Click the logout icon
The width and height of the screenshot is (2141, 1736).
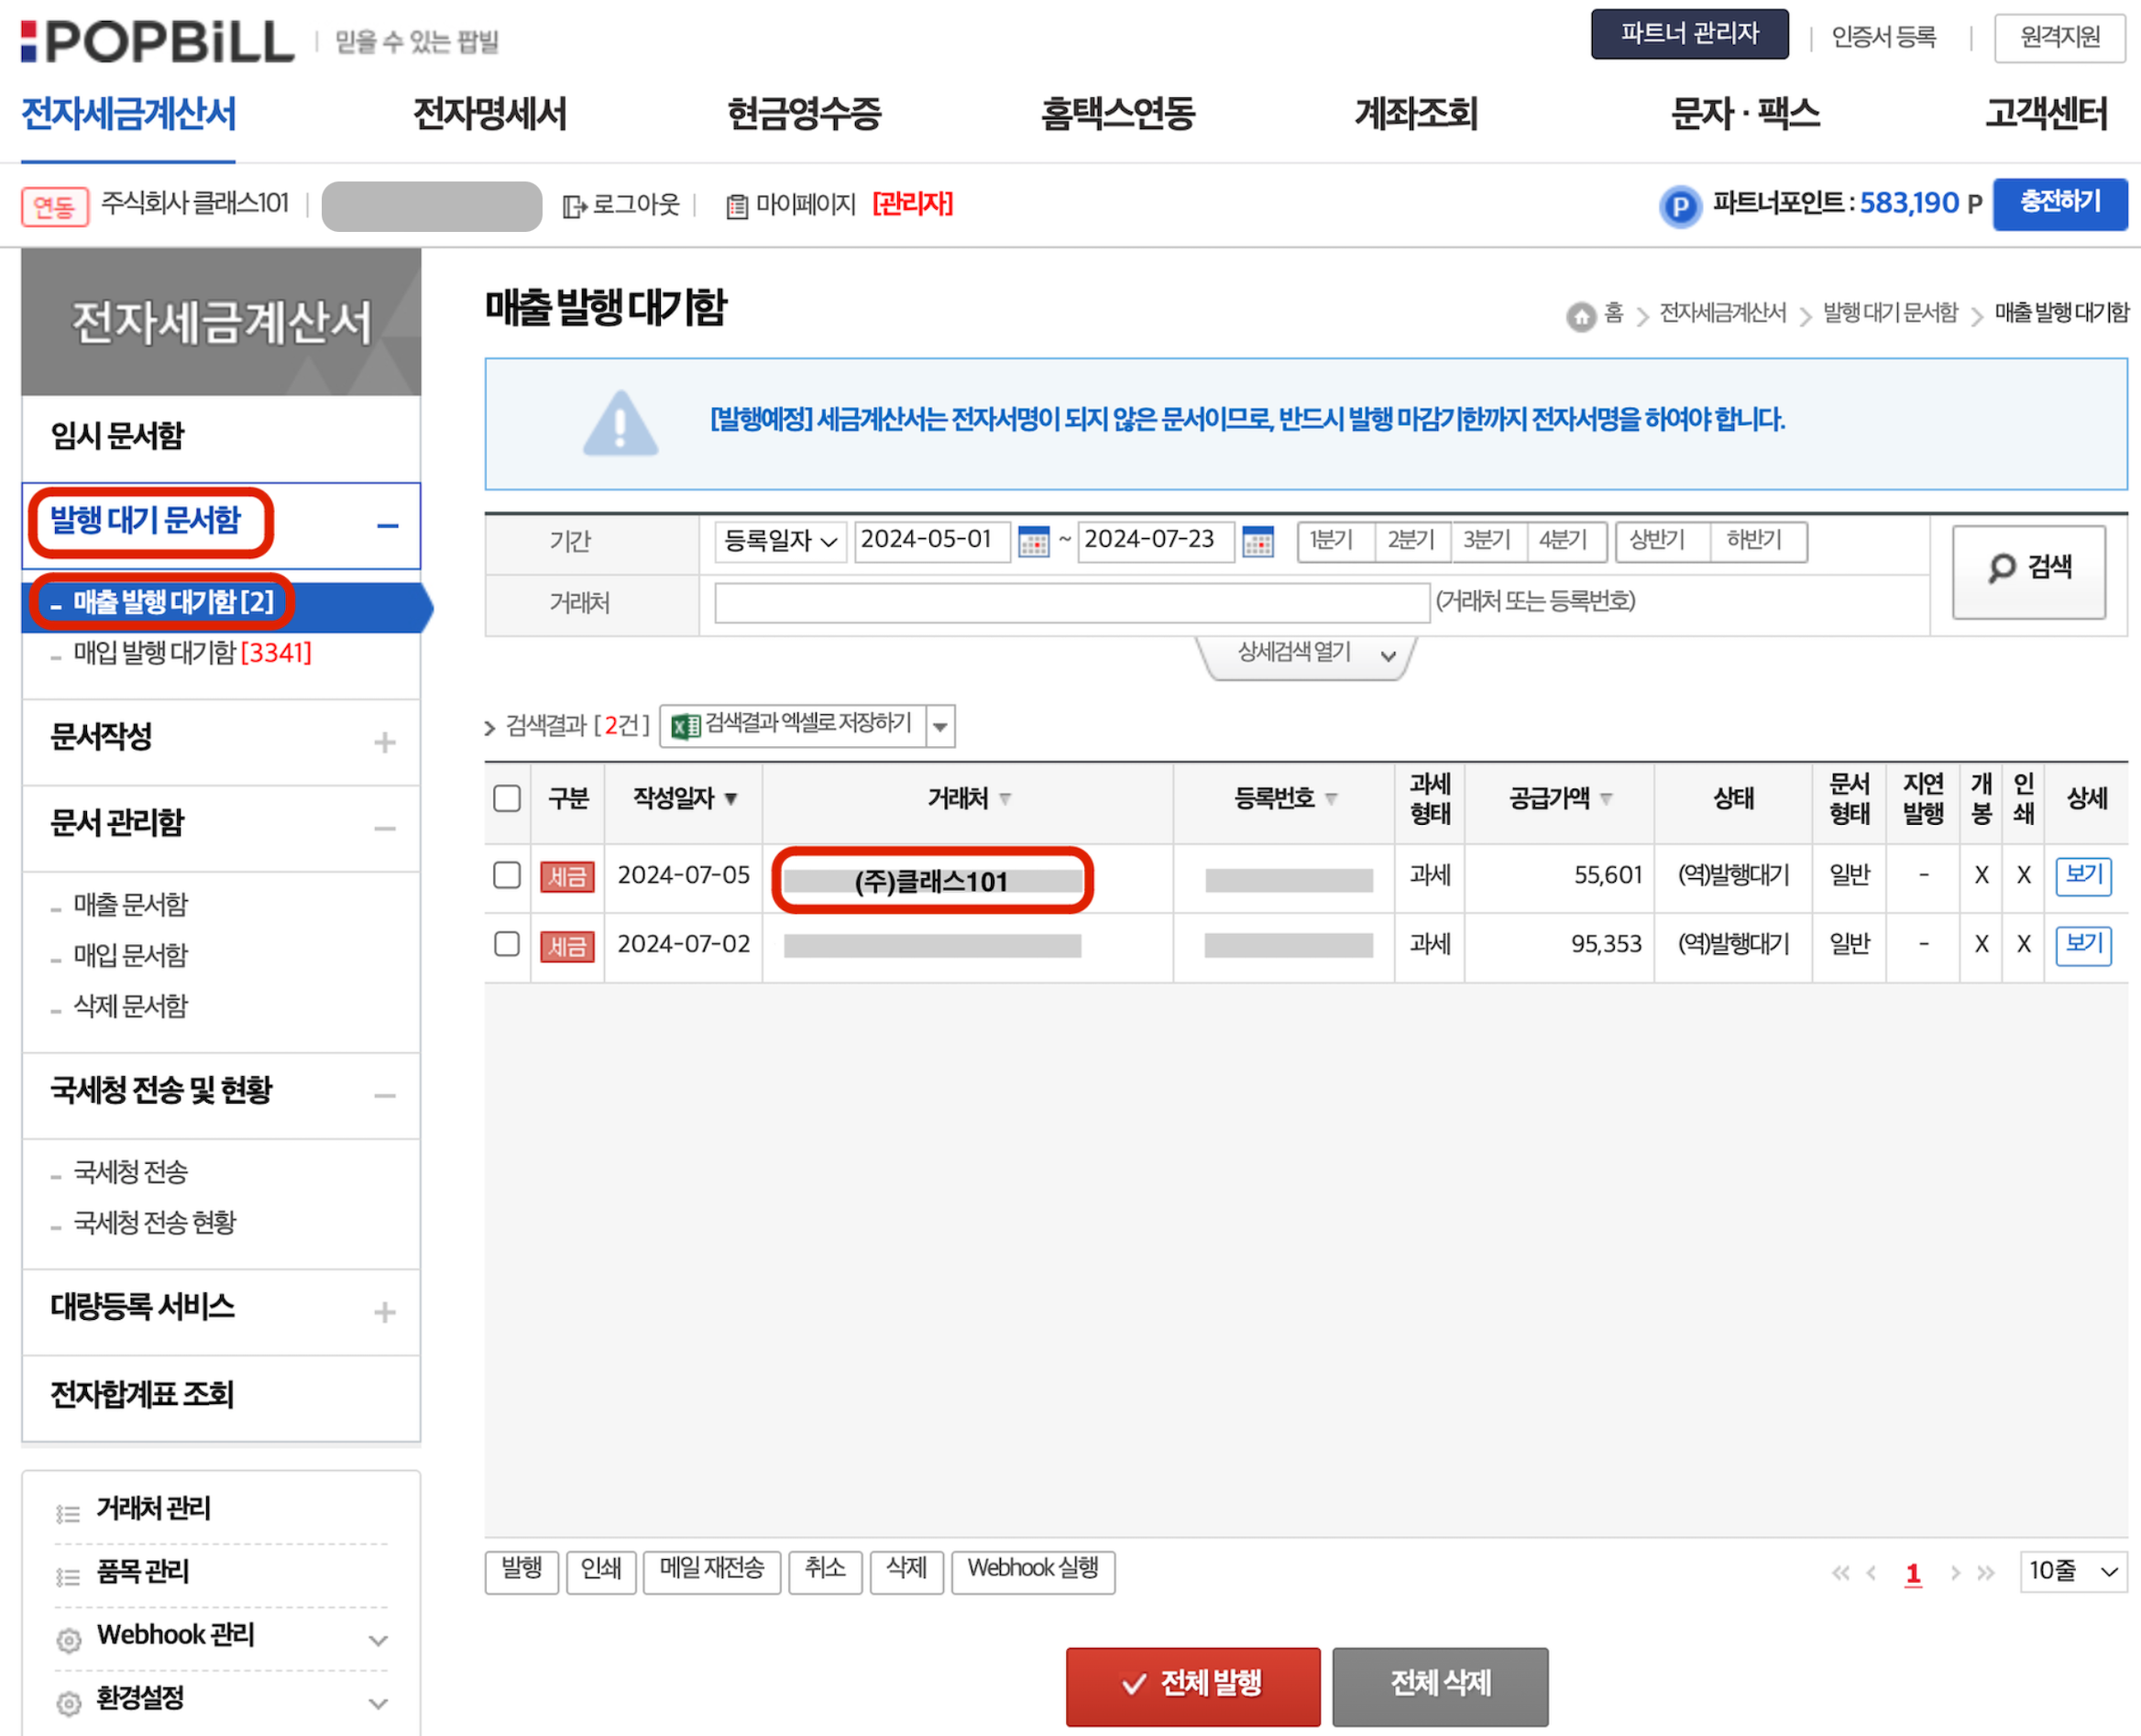coord(574,206)
